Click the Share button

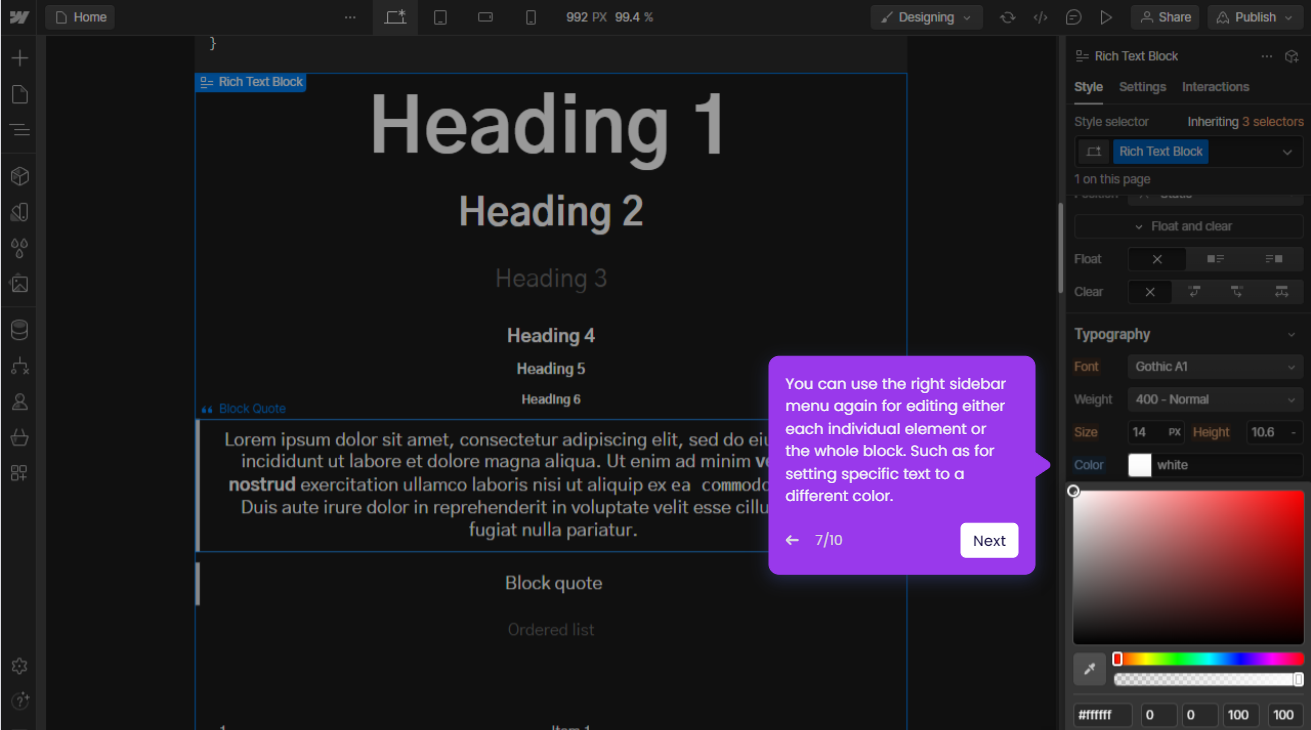coord(1164,17)
